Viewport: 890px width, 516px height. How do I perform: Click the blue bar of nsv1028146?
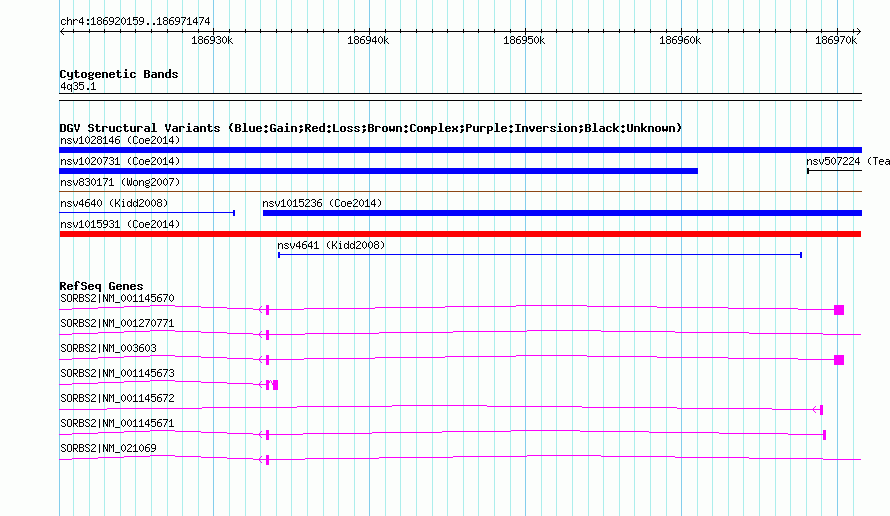coord(460,150)
